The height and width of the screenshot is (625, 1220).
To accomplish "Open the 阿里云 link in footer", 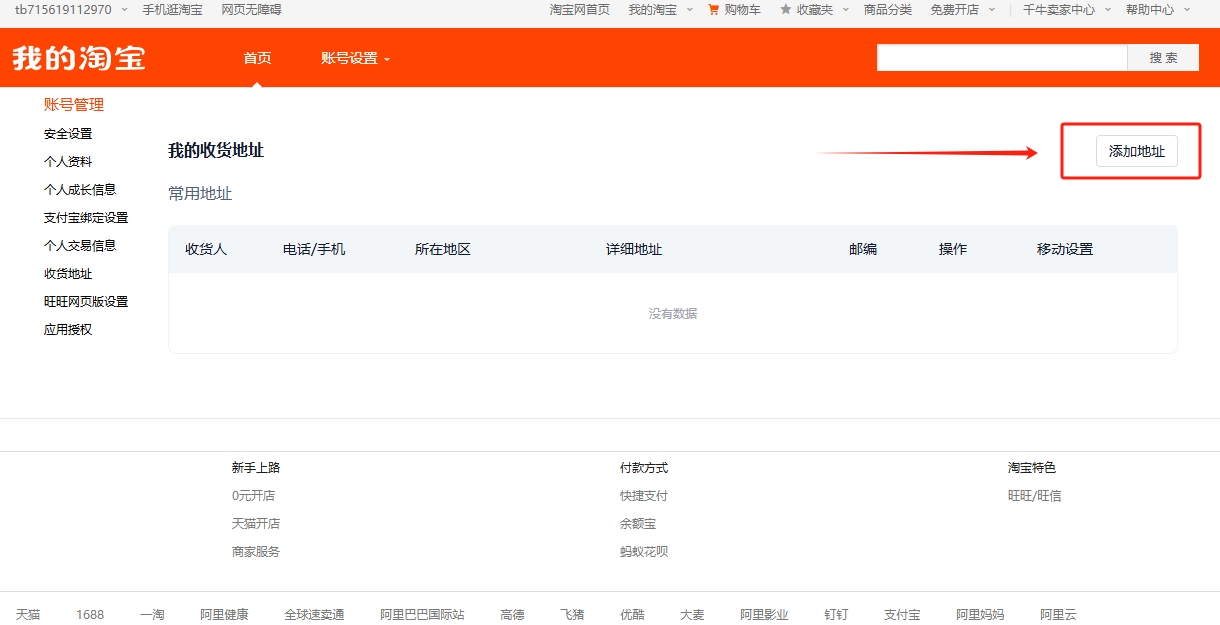I will 1058,615.
